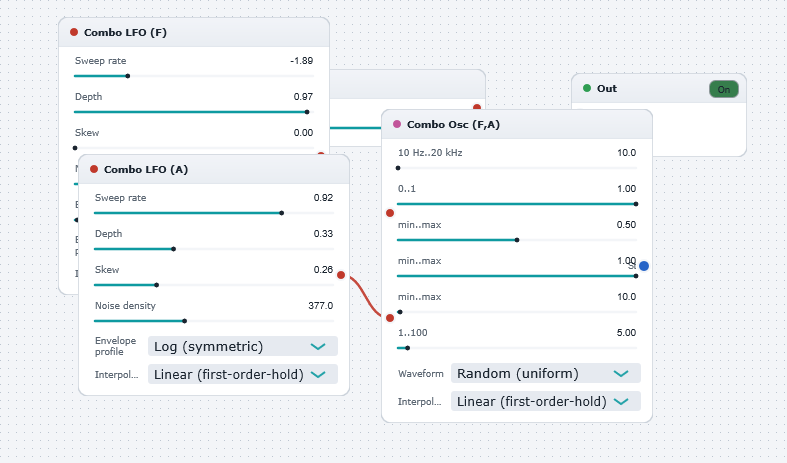This screenshot has width=787, height=463.
Task: Click the Depth slider in Combo LFO (F)
Action: [x=194, y=112]
